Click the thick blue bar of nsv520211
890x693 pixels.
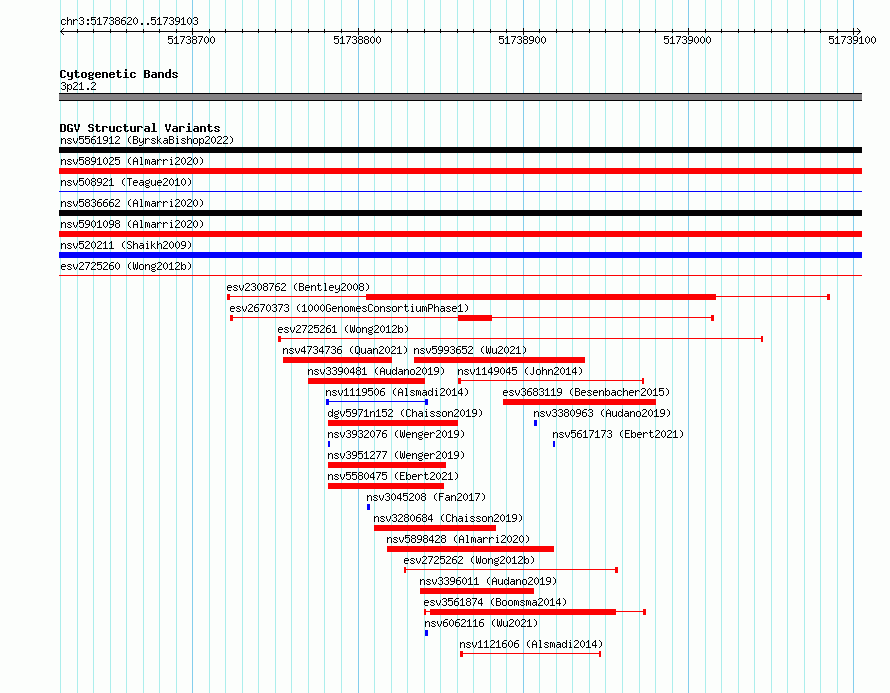pyautogui.click(x=460, y=255)
